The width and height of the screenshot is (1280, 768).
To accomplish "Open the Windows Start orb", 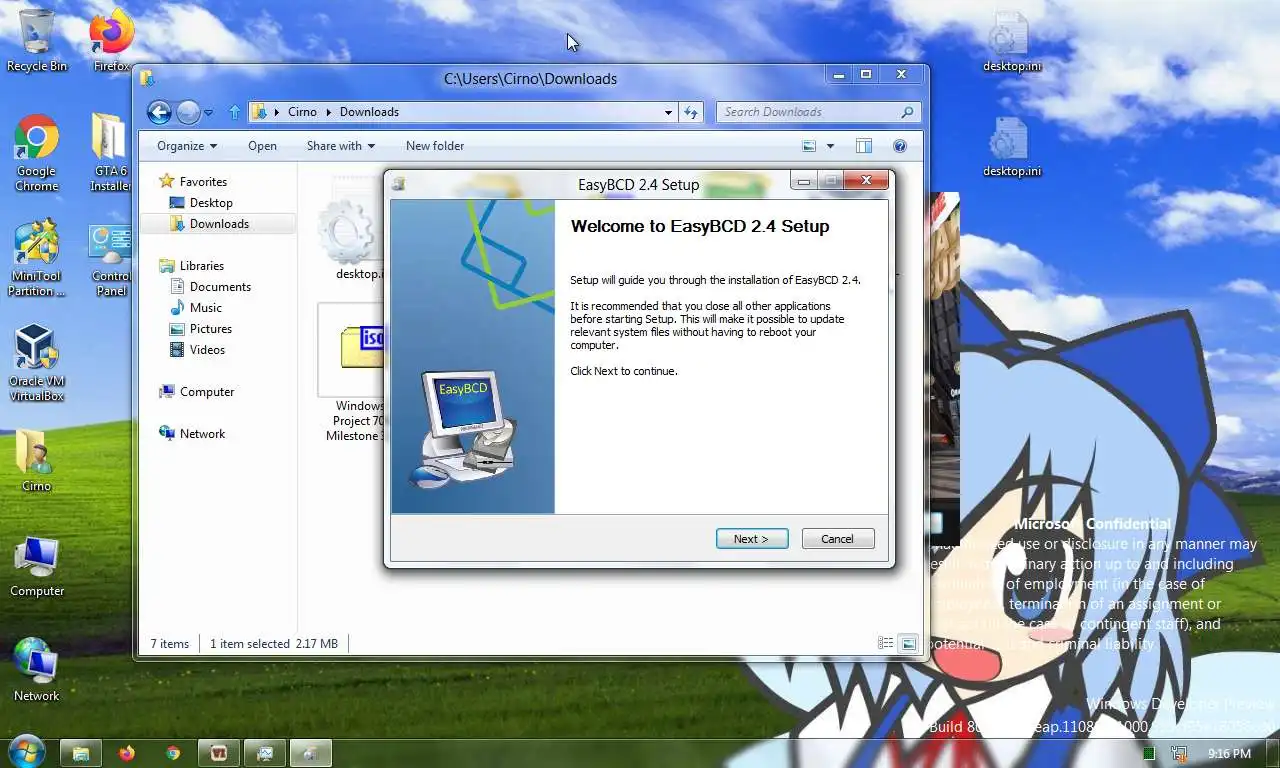I will (26, 751).
